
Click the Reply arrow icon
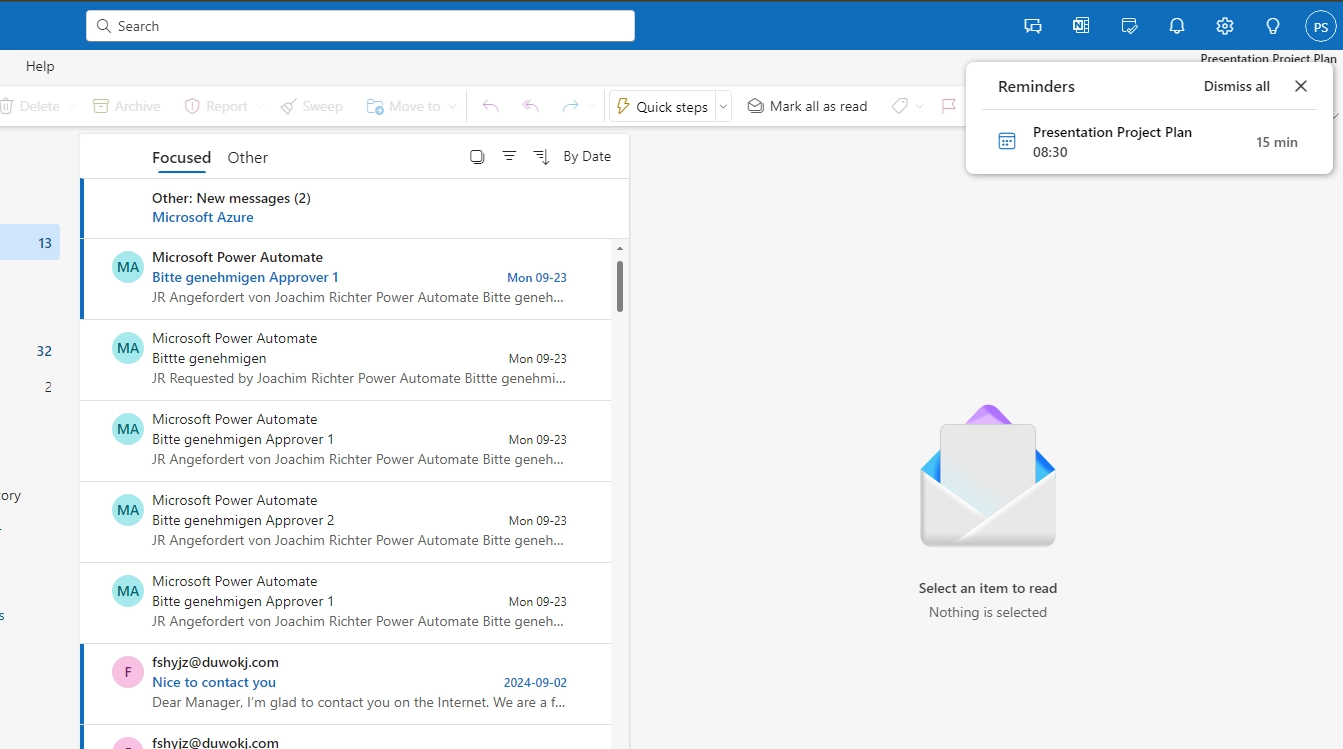(490, 106)
